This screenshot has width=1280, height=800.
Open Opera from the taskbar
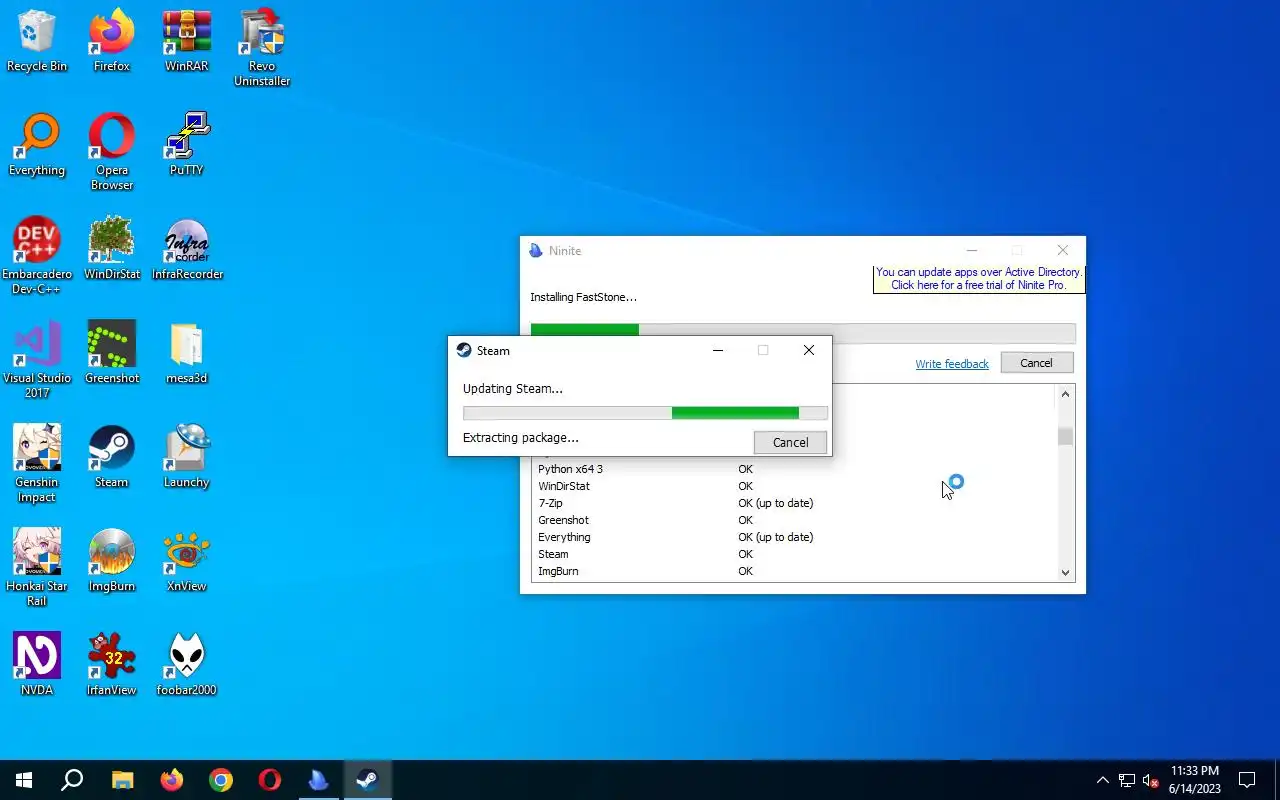click(x=269, y=780)
